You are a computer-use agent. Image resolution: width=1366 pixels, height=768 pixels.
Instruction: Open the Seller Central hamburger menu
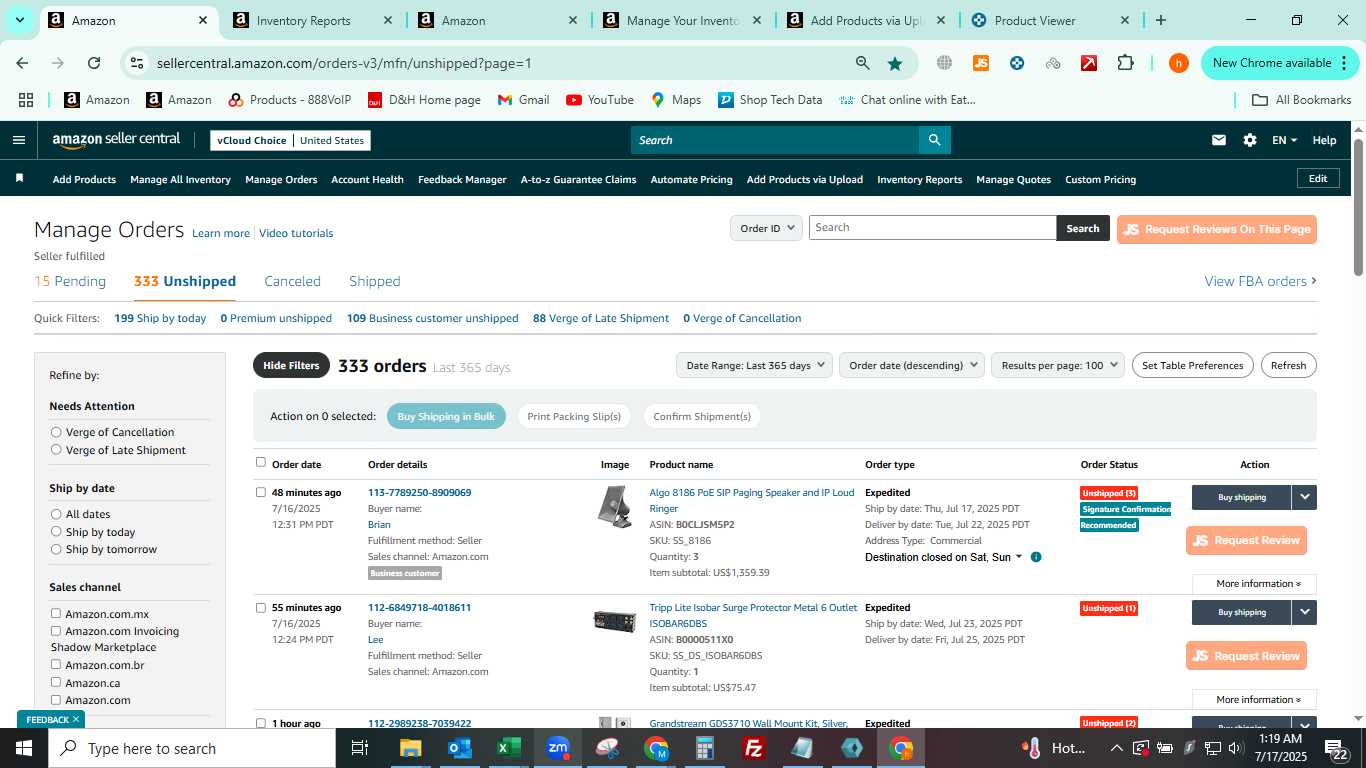tap(18, 140)
